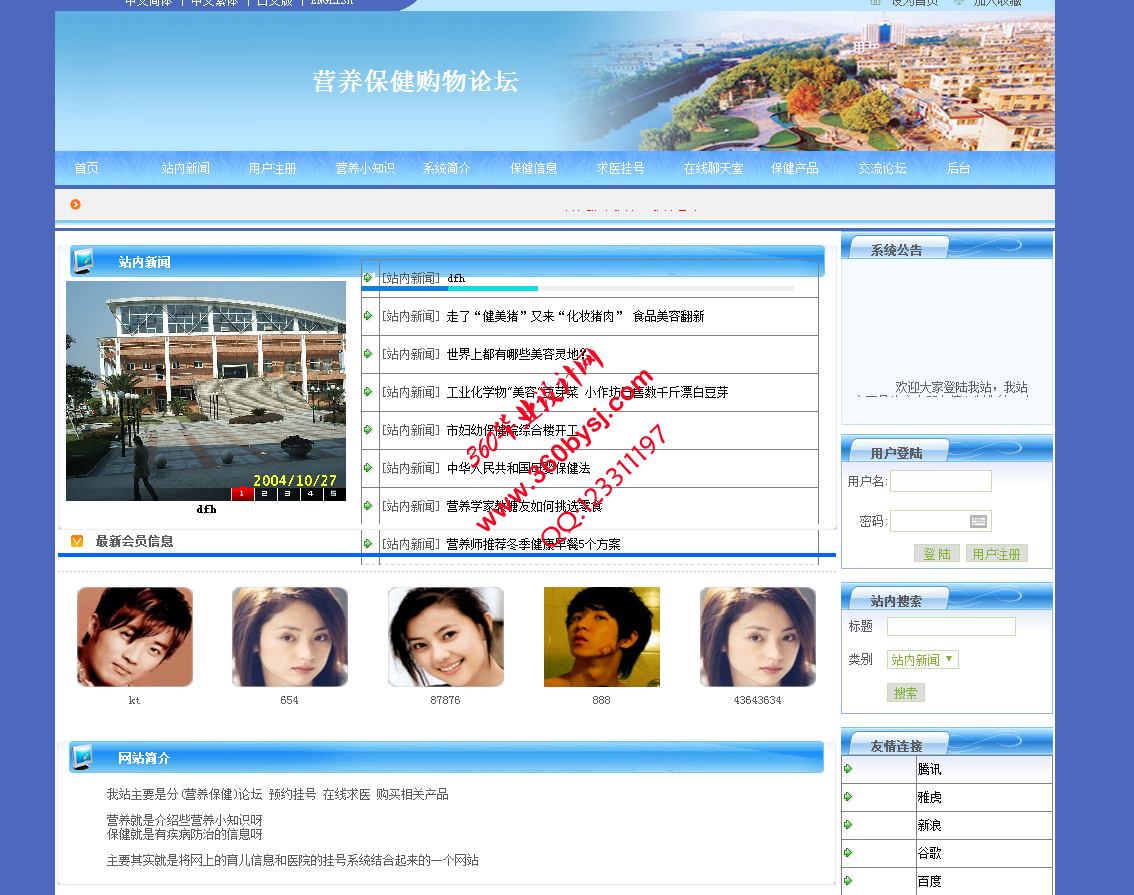Expand the 类别 站内新闻 dropdown
This screenshot has width=1134, height=895.
[923, 659]
